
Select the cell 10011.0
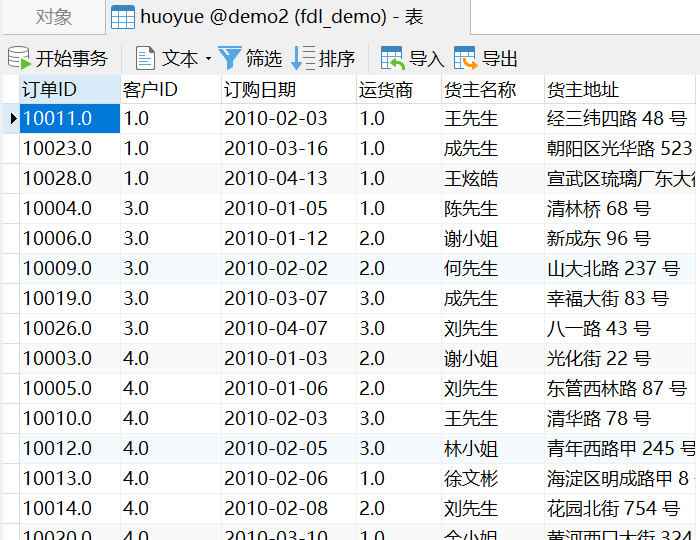click(x=70, y=119)
